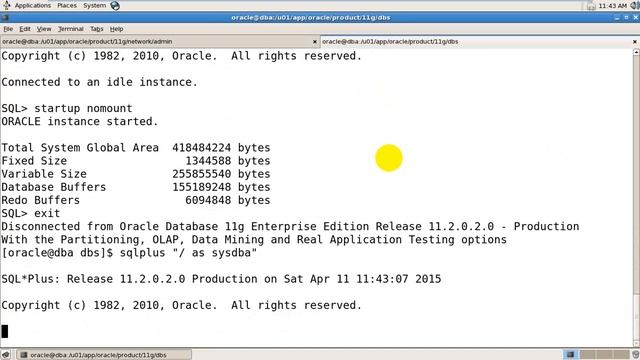Click the terminal cursor block

4,331
